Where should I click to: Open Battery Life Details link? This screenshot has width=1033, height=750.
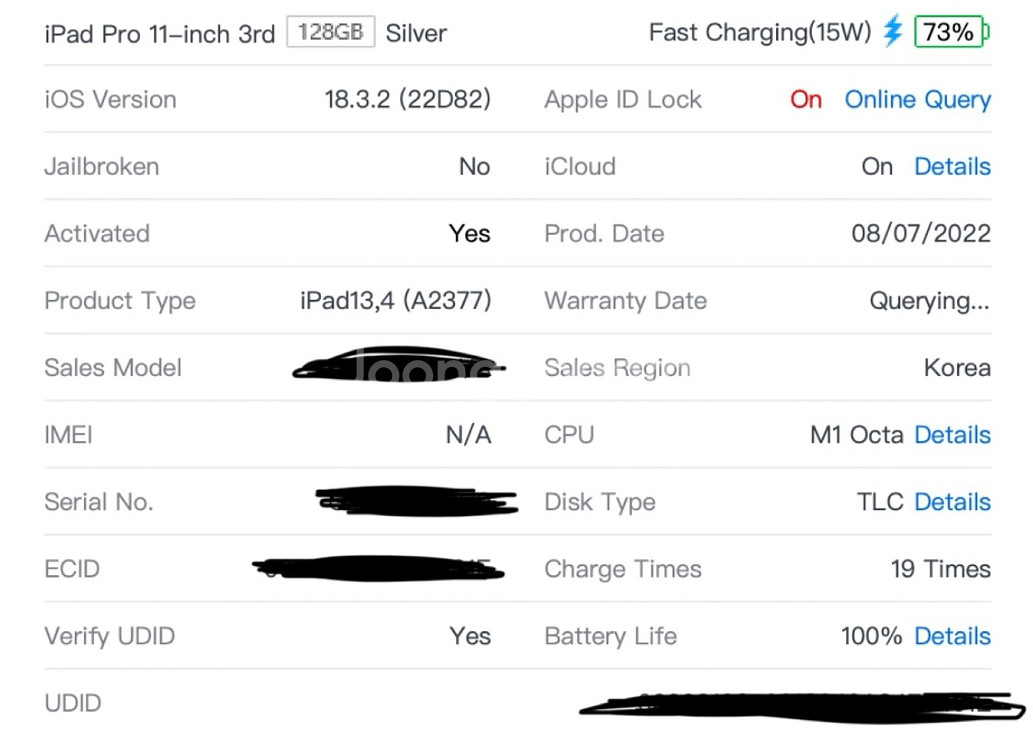[953, 636]
